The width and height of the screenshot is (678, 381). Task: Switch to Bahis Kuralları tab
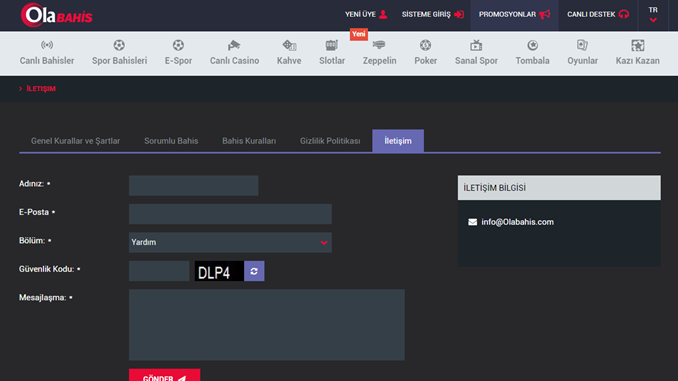(x=249, y=141)
